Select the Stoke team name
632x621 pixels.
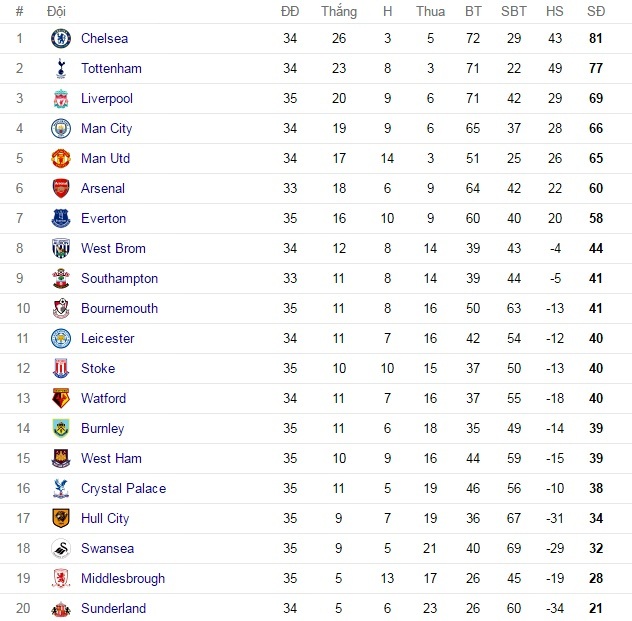click(x=98, y=369)
